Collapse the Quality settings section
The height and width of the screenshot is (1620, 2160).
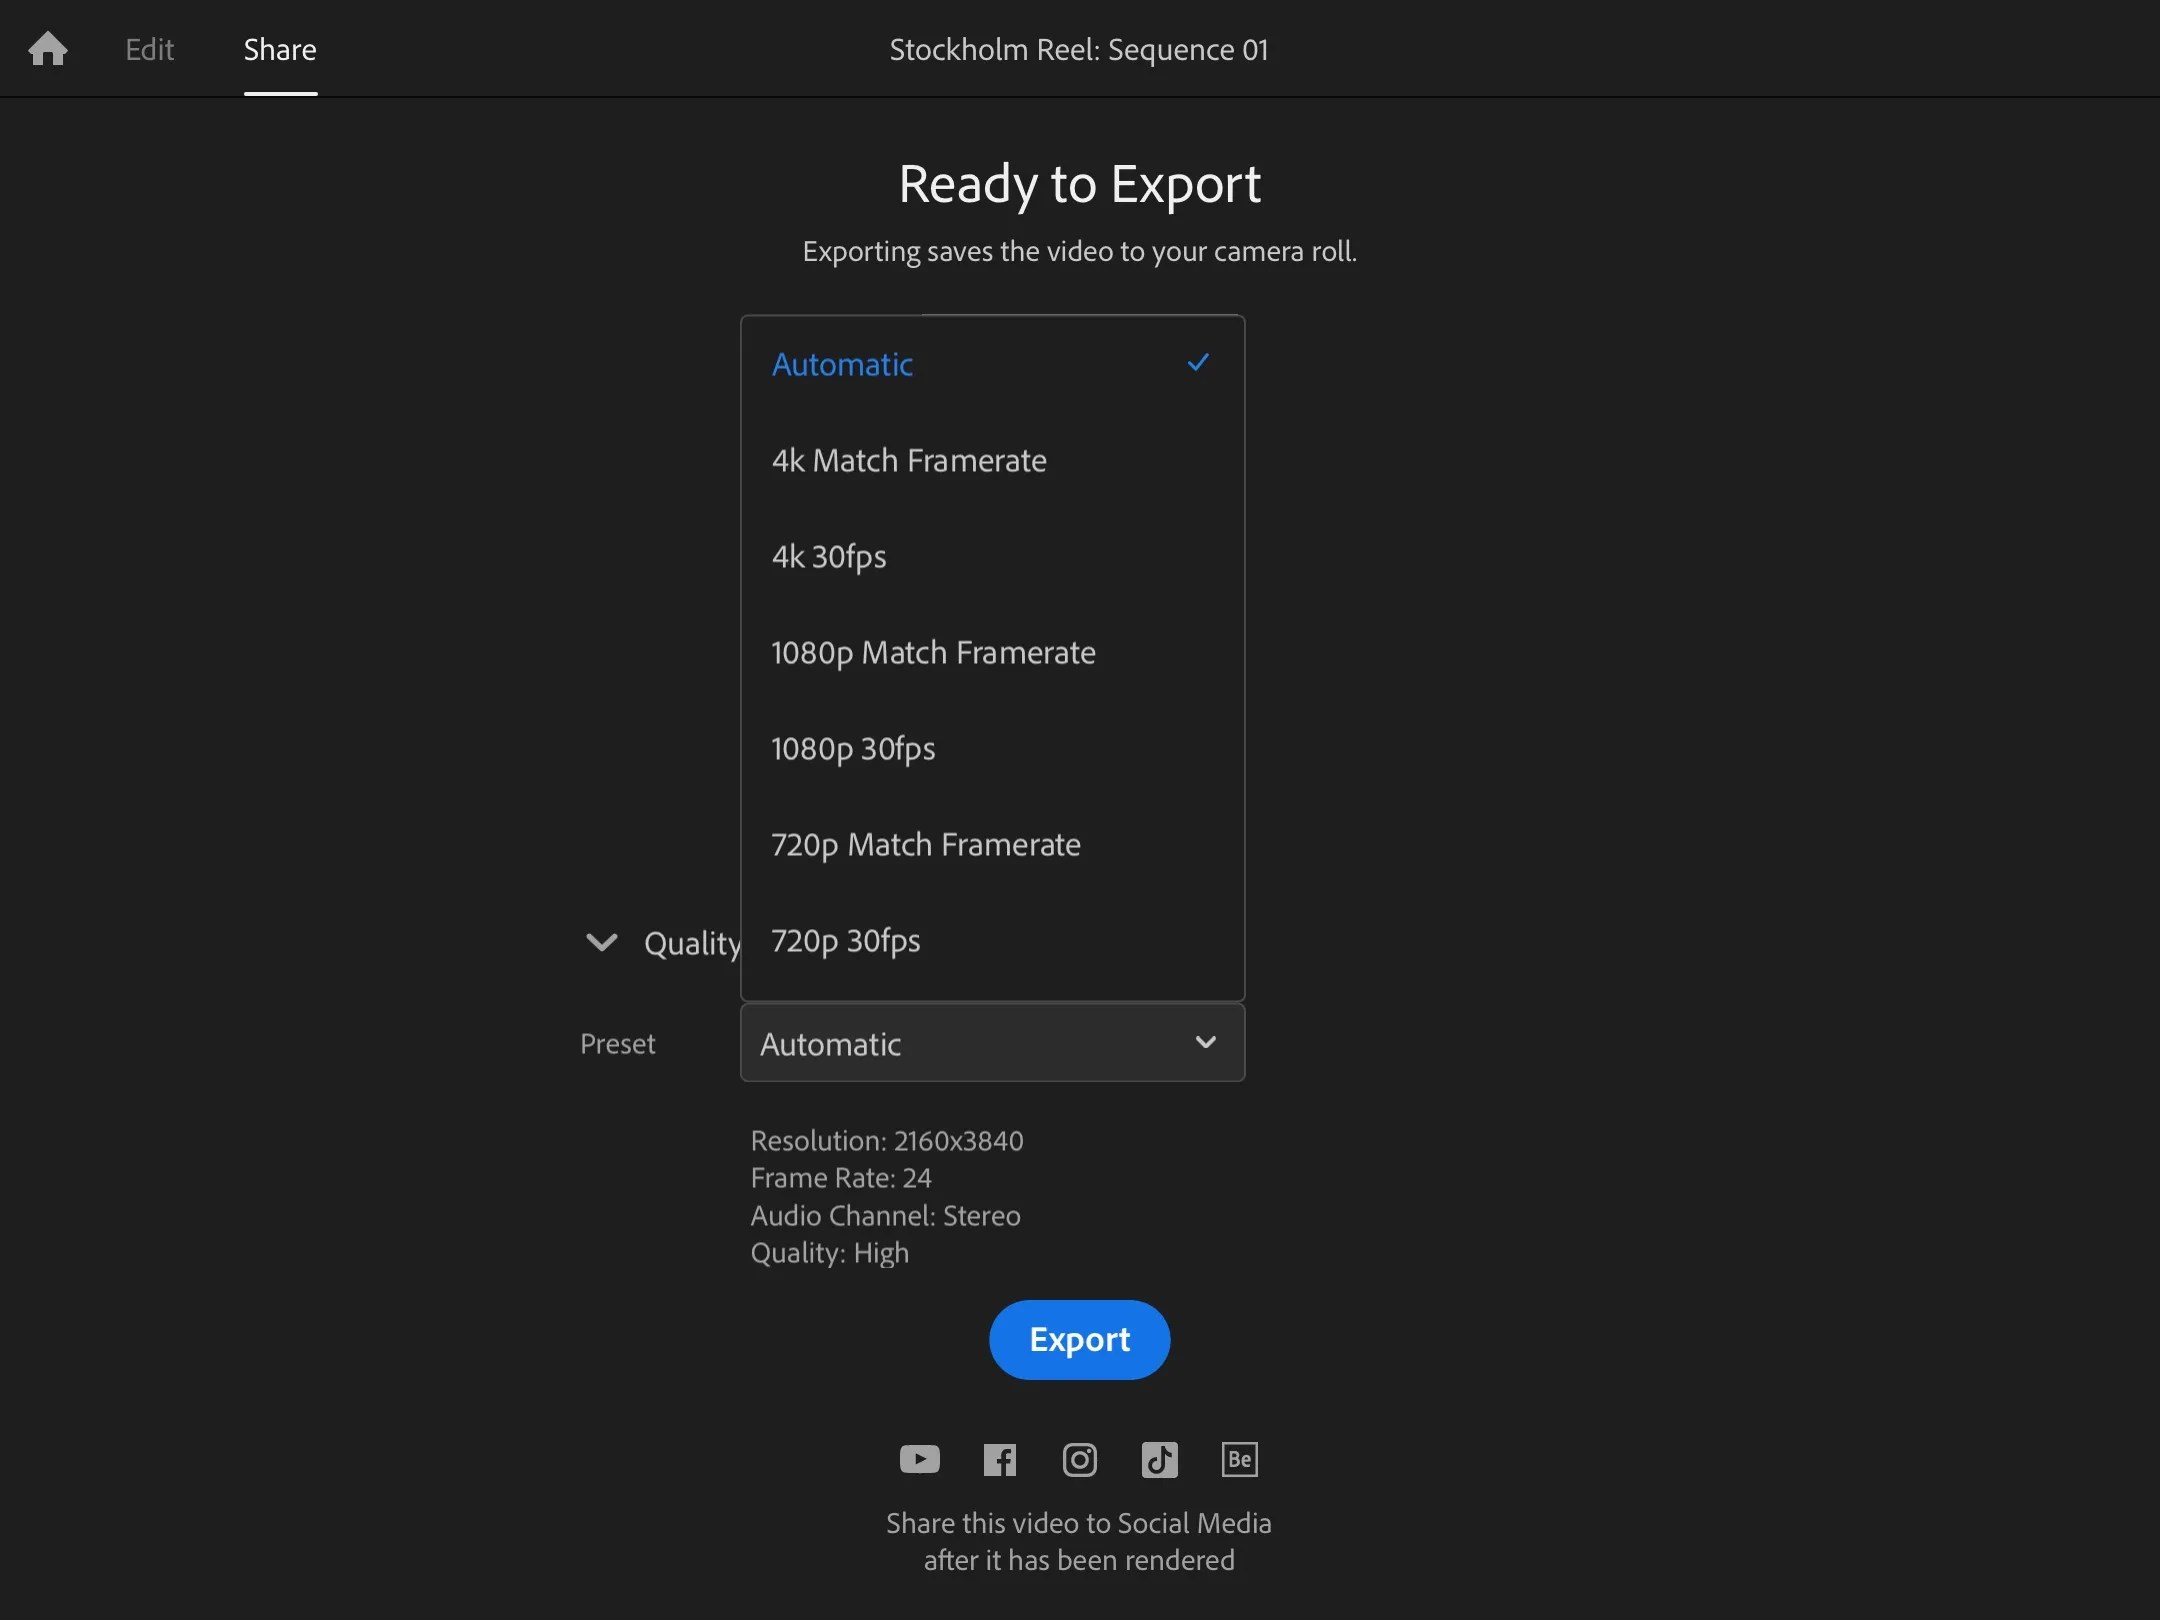click(x=602, y=942)
